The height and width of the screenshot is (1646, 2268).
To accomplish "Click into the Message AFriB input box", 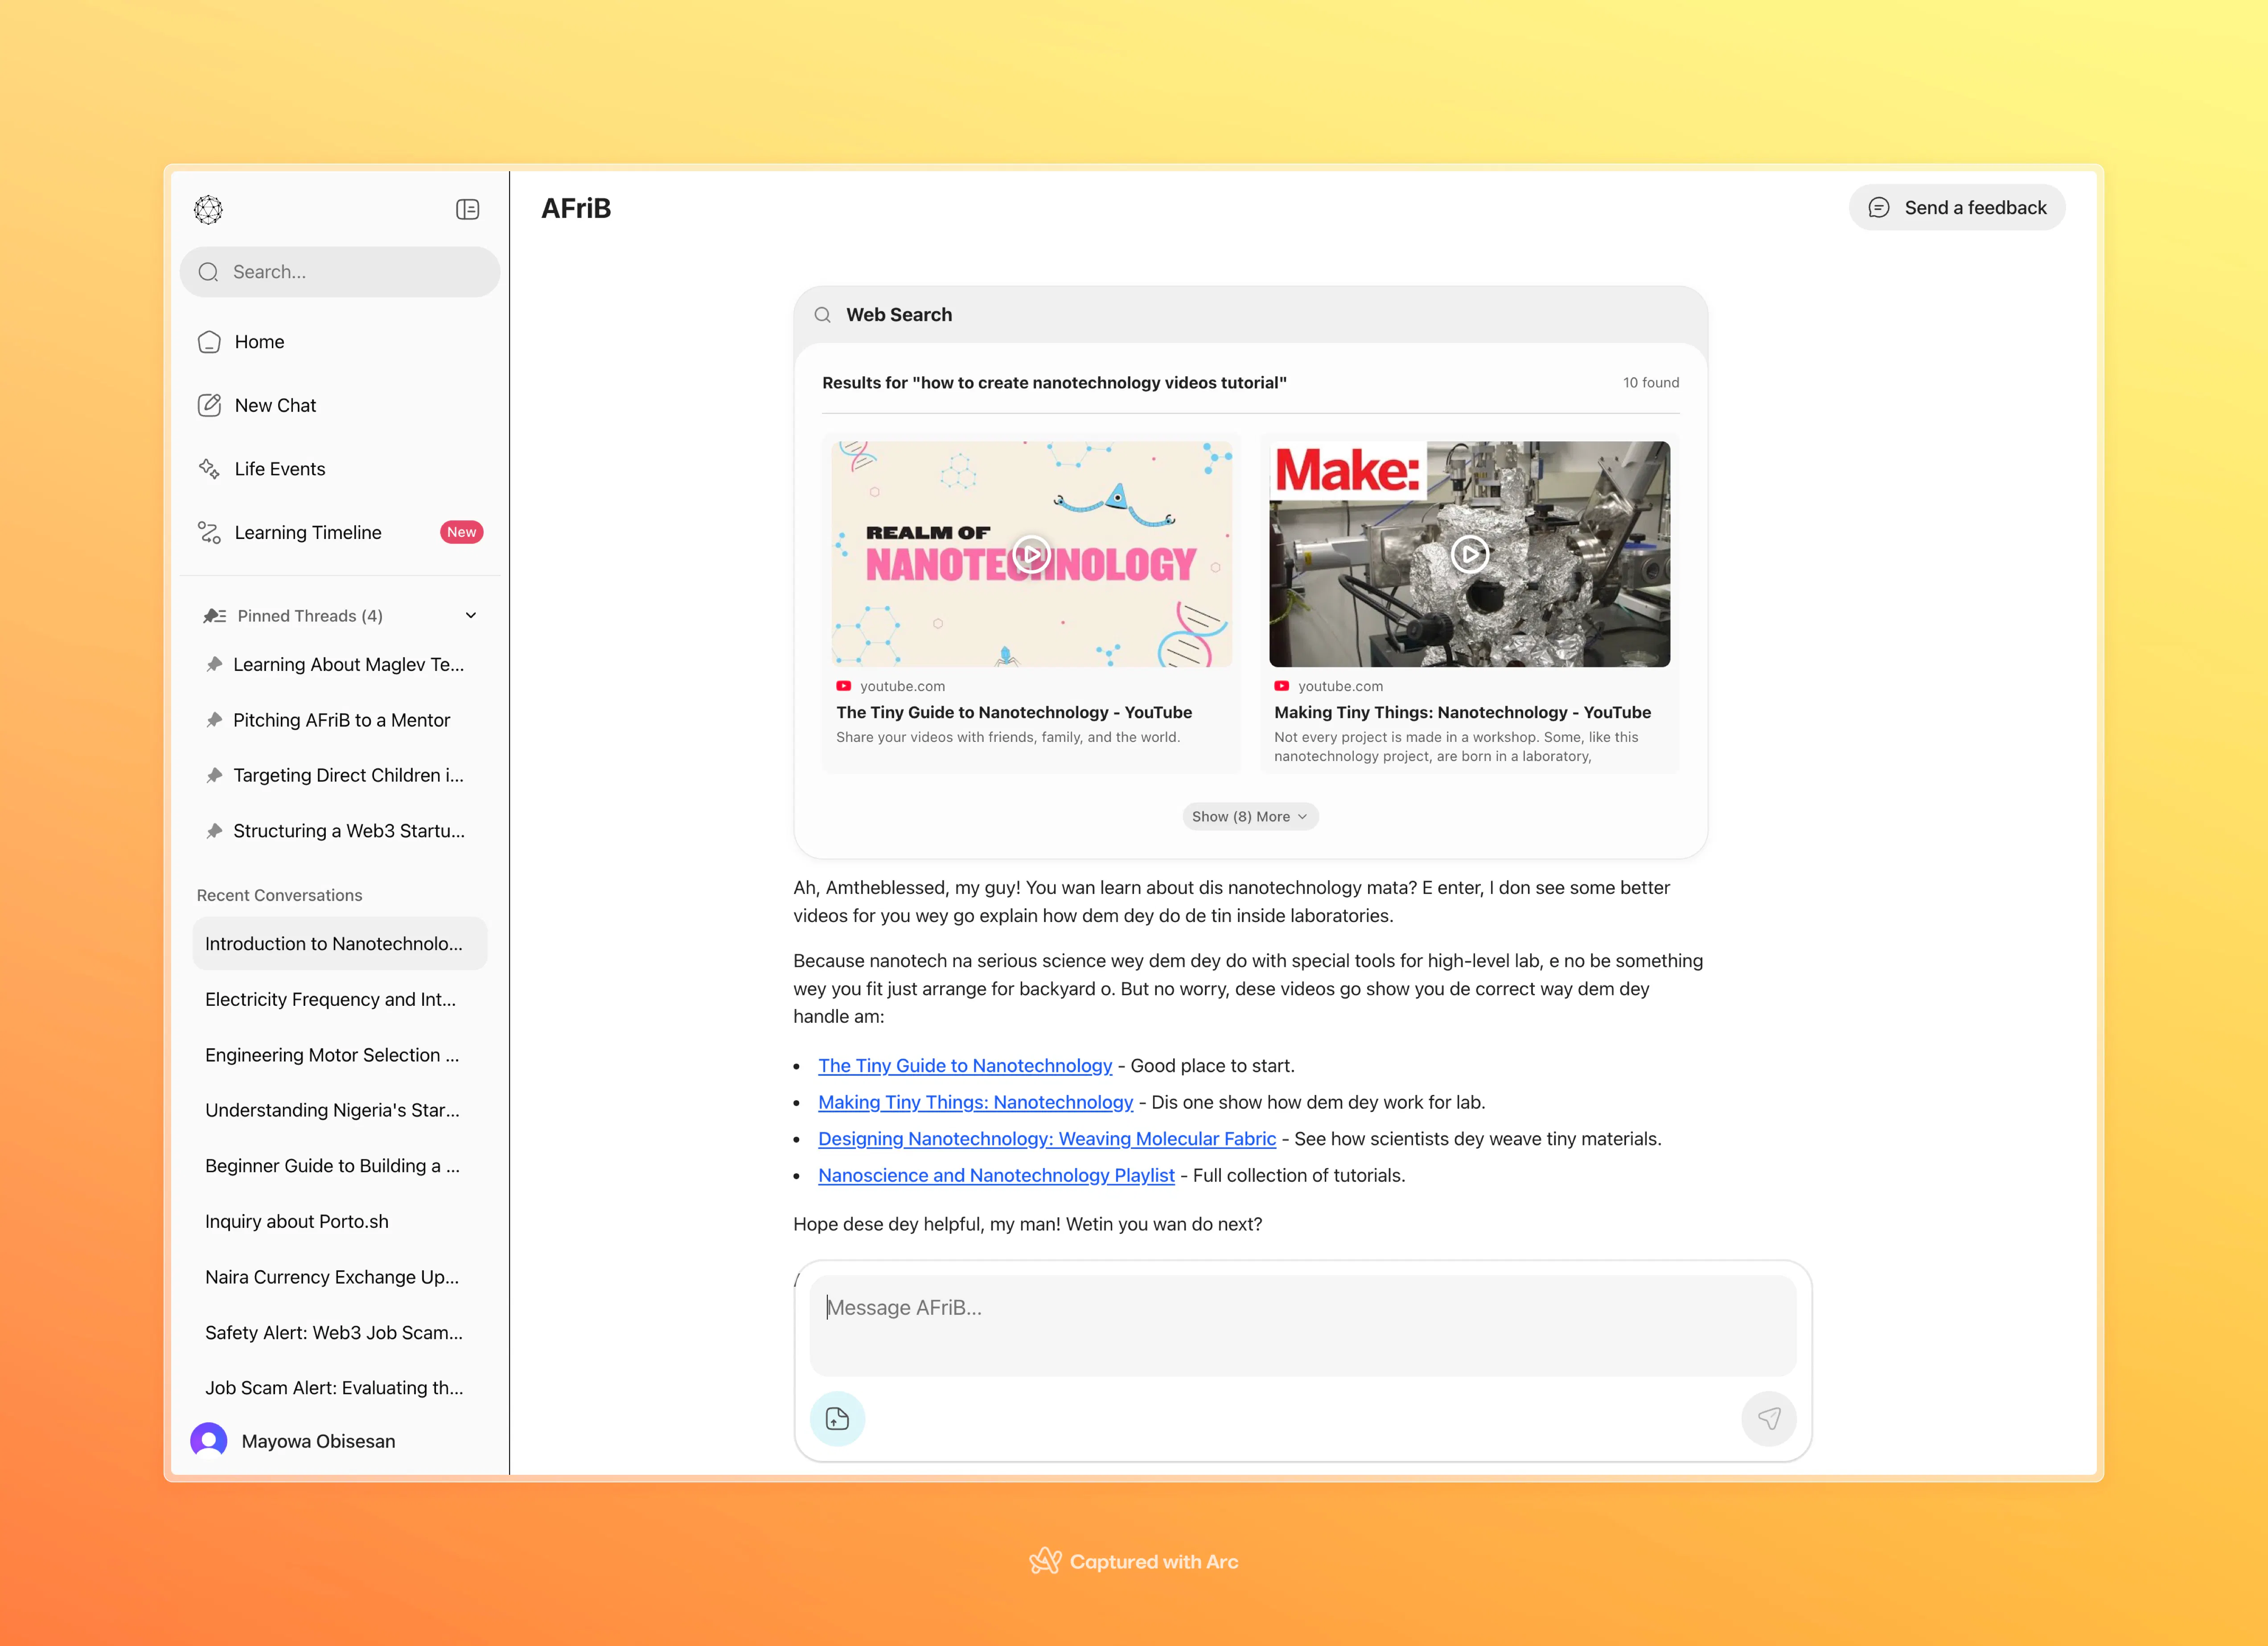I will pyautogui.click(x=1303, y=1325).
